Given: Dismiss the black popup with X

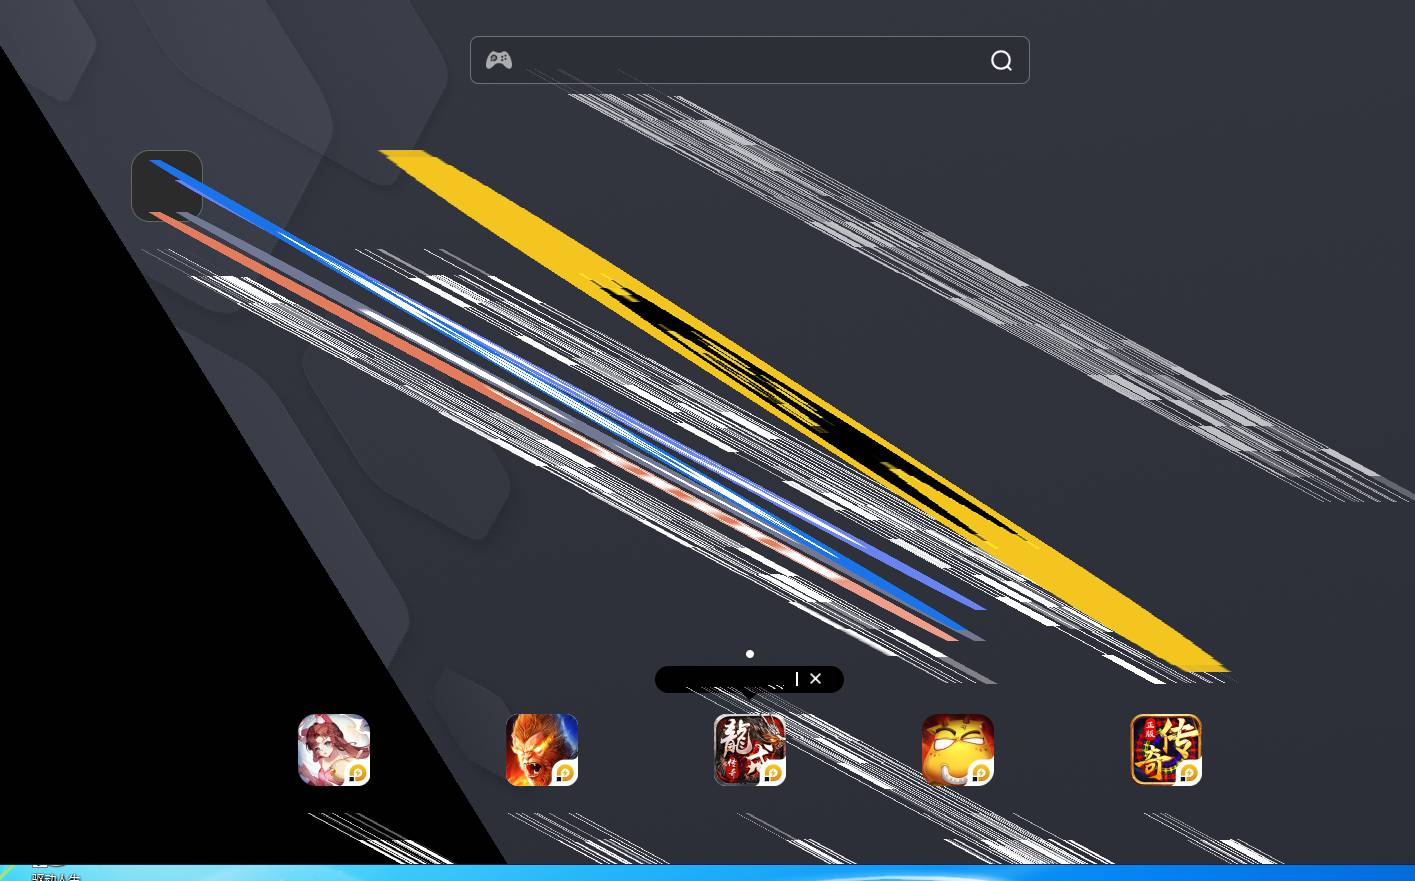Looking at the screenshot, I should pos(816,679).
